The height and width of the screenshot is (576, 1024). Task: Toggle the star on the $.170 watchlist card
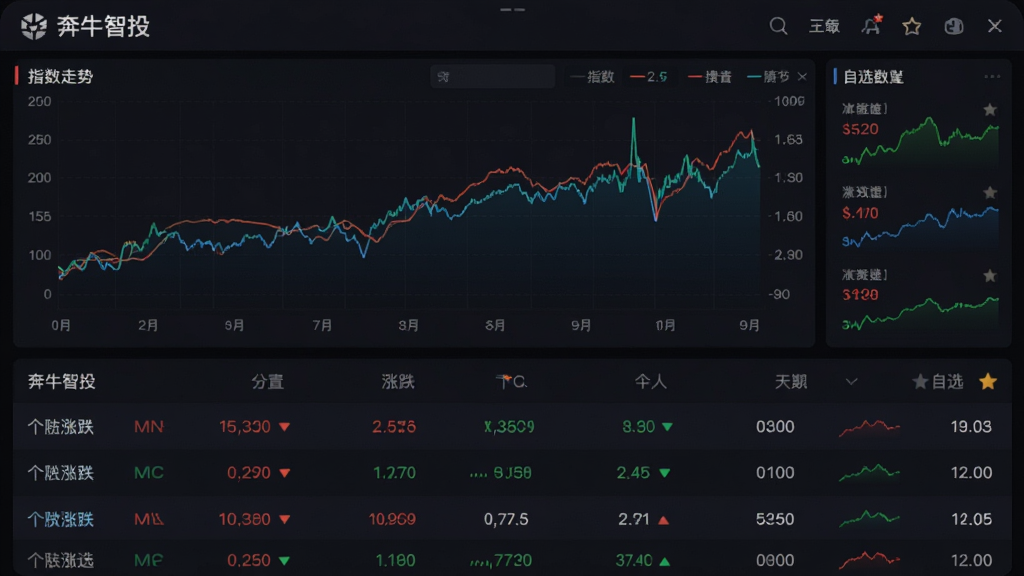point(990,193)
